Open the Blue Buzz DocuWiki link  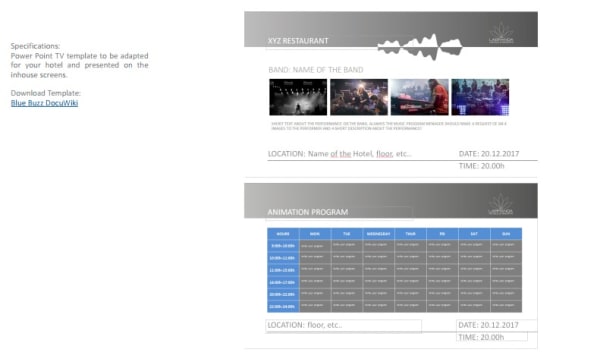pyautogui.click(x=44, y=103)
